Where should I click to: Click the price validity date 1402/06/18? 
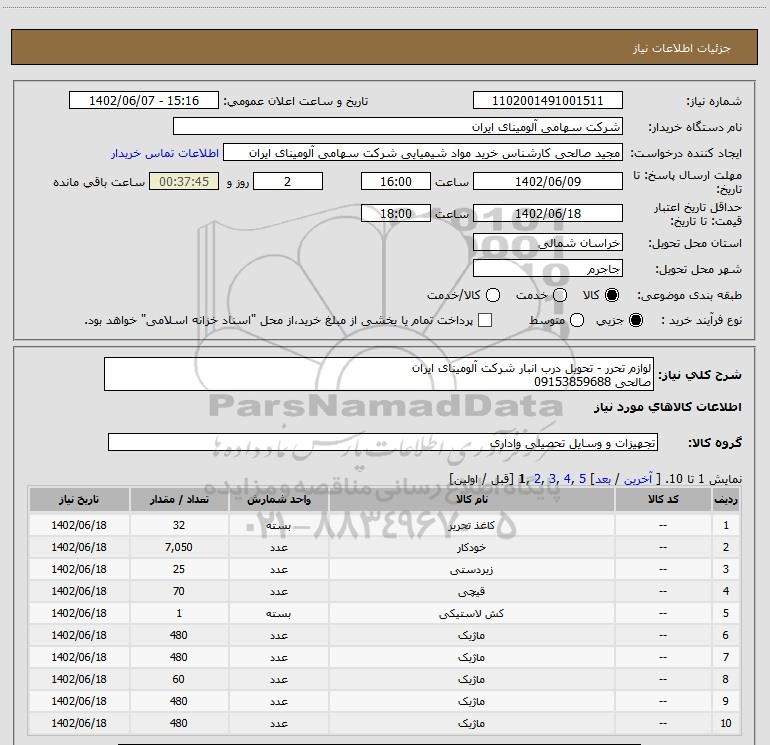point(548,213)
